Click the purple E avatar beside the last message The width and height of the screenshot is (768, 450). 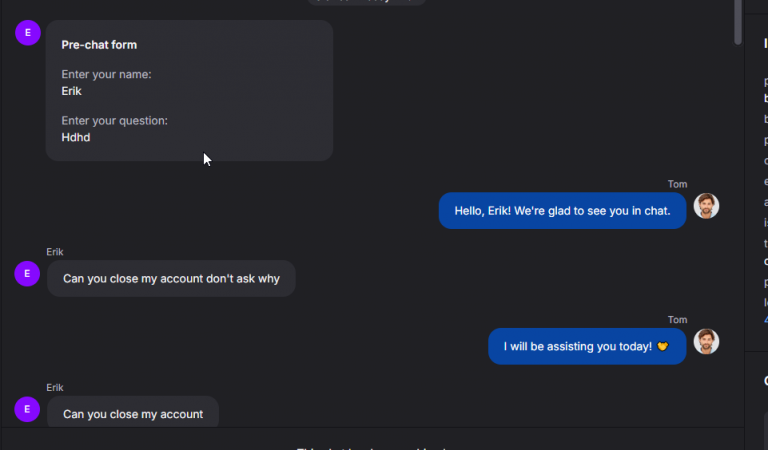coord(27,409)
